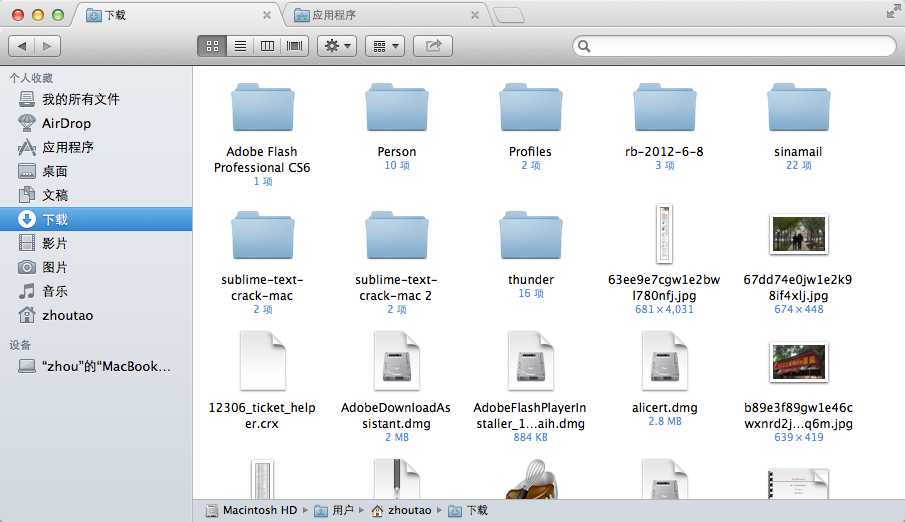Click the rb-2012-6-8 folder name label
This screenshot has width=905, height=522.
(x=664, y=152)
